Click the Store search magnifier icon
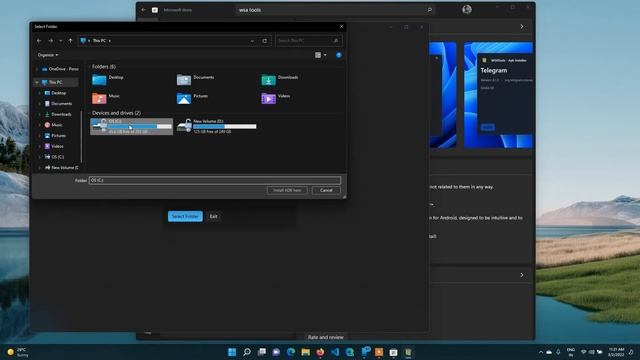This screenshot has height=360, width=640. tap(429, 10)
